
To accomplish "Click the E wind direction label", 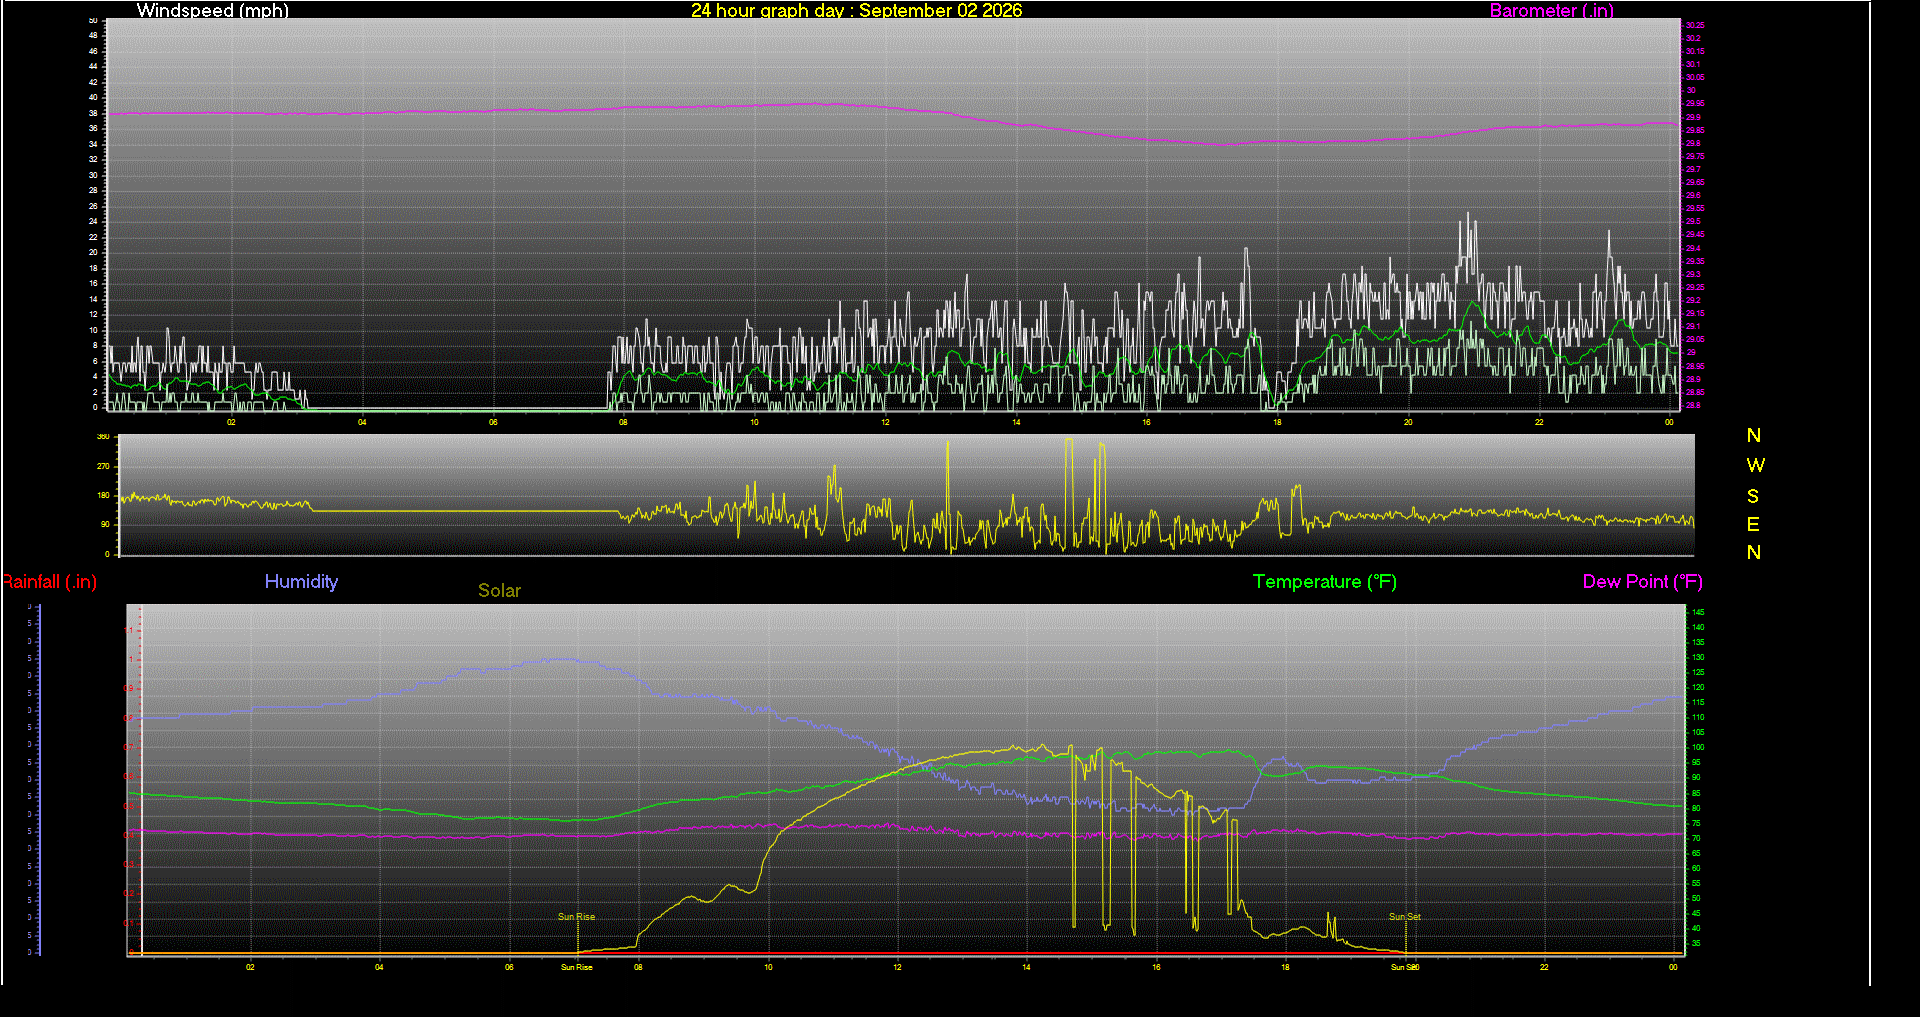I will pyautogui.click(x=1753, y=524).
